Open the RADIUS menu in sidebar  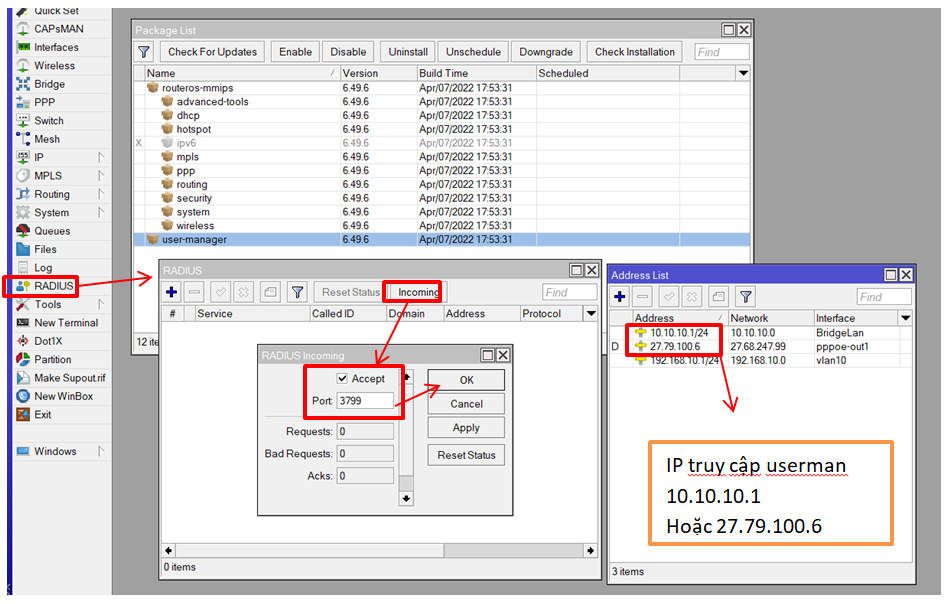53,286
